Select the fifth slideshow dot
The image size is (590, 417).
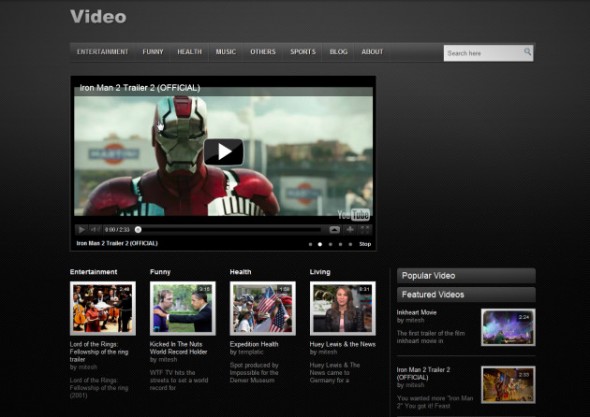tap(350, 244)
